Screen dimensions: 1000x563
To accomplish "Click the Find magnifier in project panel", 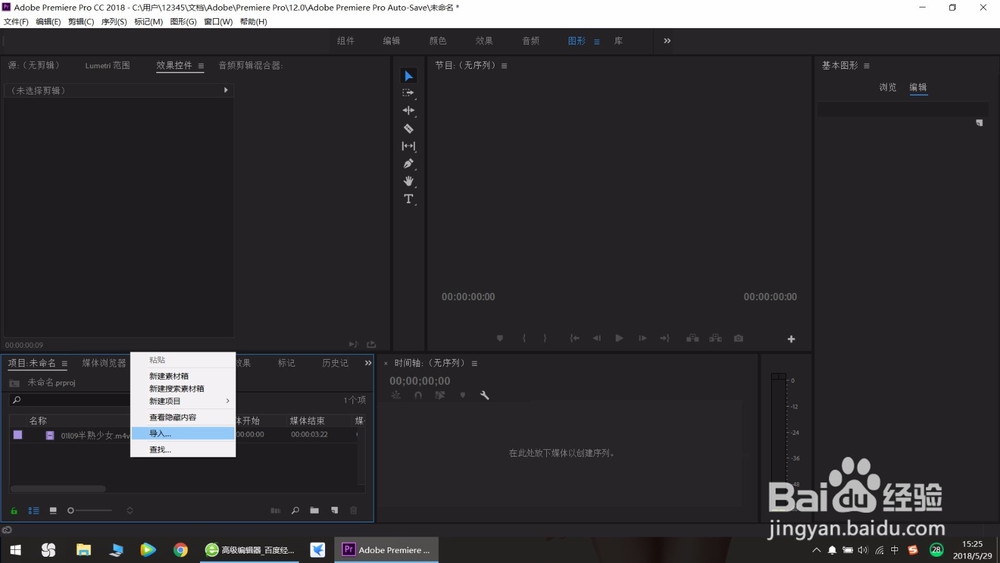I will [295, 511].
